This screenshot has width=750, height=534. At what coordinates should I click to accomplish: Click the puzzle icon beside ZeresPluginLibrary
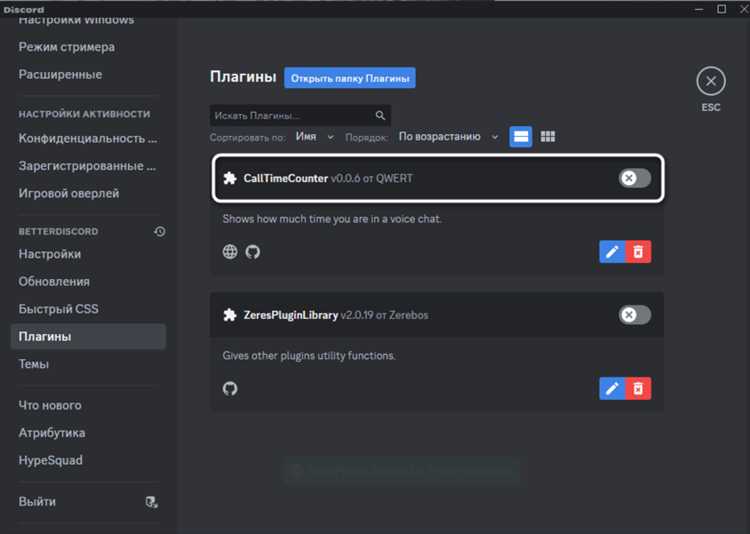click(x=230, y=315)
